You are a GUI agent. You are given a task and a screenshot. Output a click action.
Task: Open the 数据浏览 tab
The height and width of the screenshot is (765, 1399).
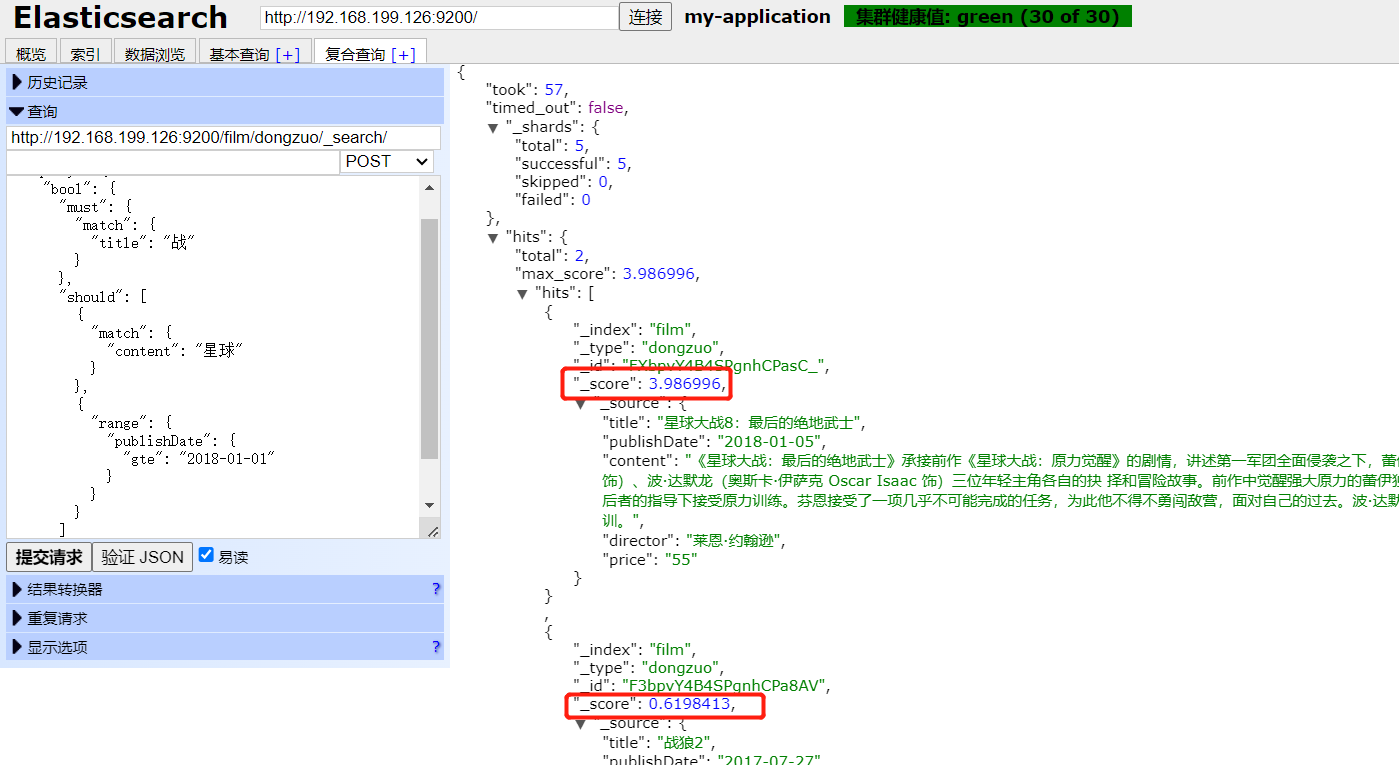point(154,55)
